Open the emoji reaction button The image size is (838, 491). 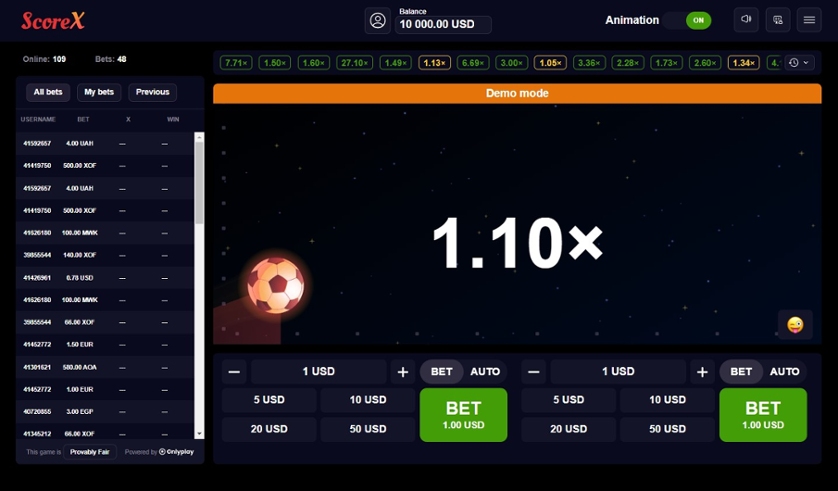795,324
